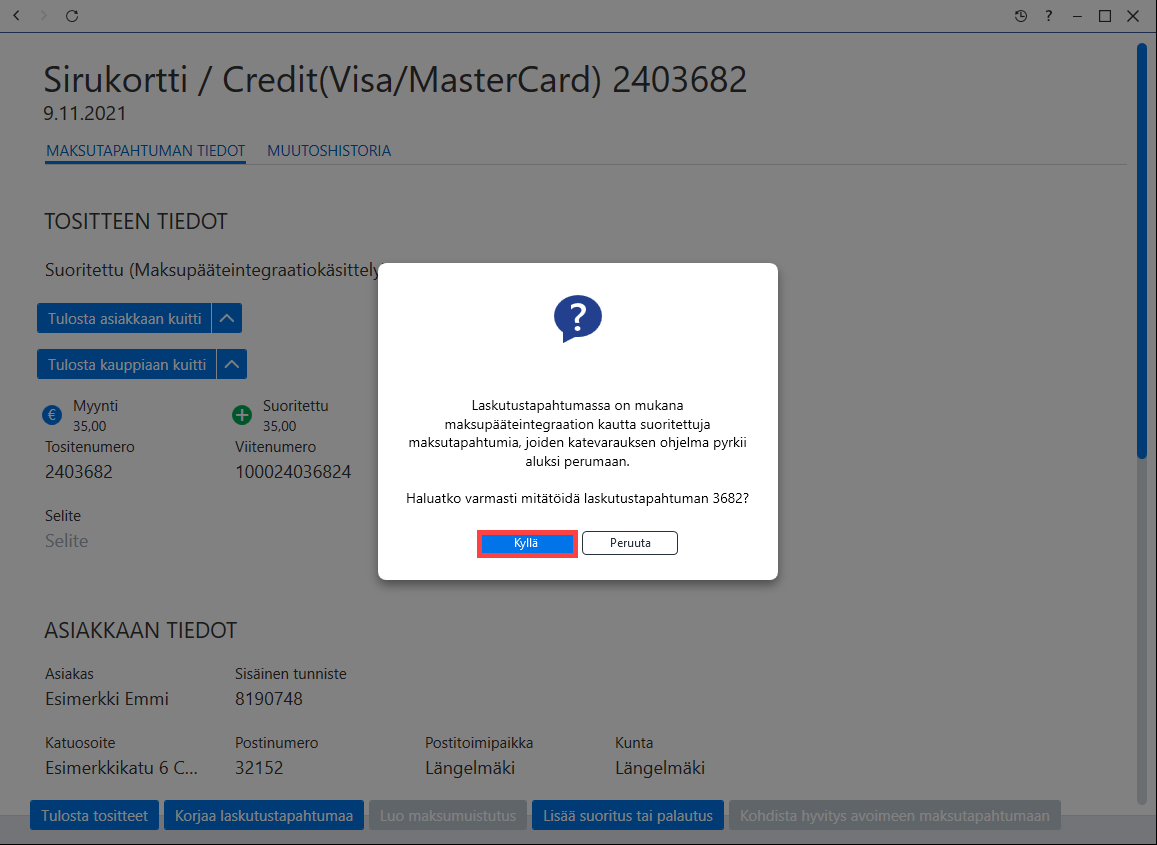The width and height of the screenshot is (1157, 845).
Task: Click Tulosta asiakkaan kuitti button
Action: coord(124,318)
